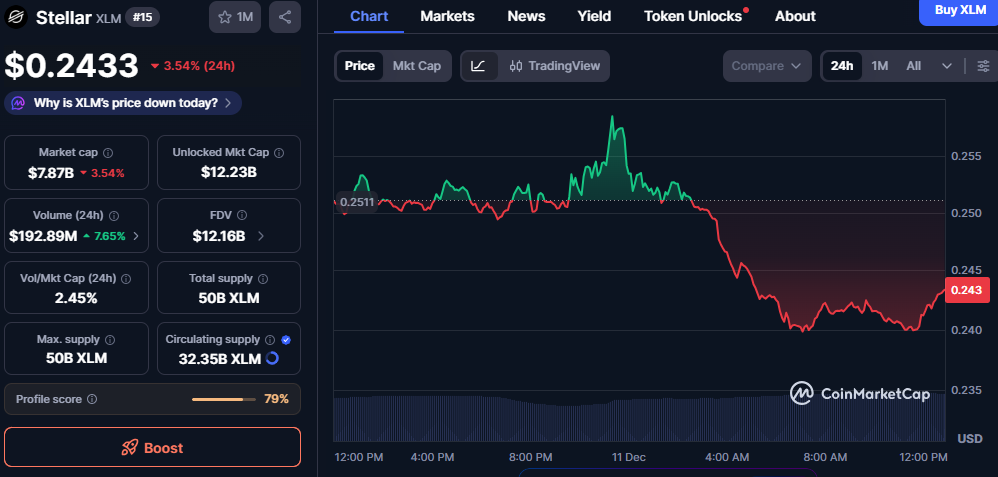Click the USD currency label on chart

[970, 438]
